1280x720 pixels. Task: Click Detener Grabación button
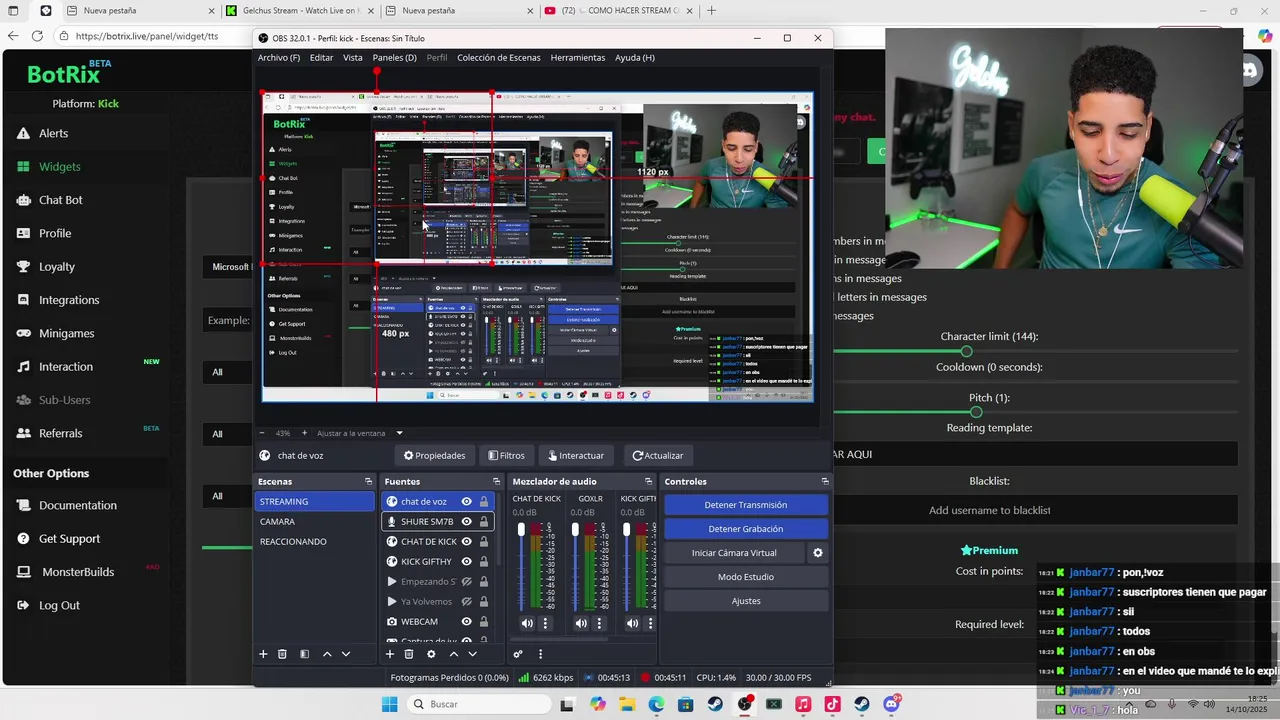(746, 529)
